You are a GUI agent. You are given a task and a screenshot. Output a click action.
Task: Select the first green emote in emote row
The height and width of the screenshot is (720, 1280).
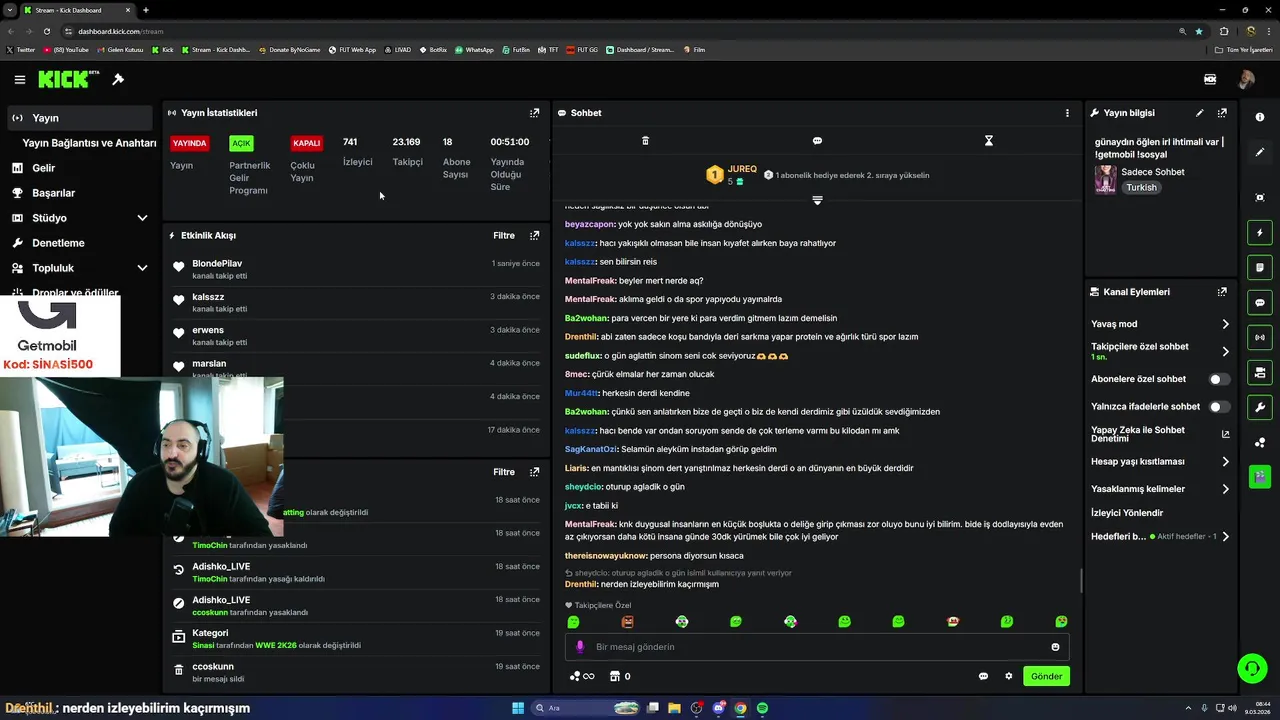pos(573,622)
